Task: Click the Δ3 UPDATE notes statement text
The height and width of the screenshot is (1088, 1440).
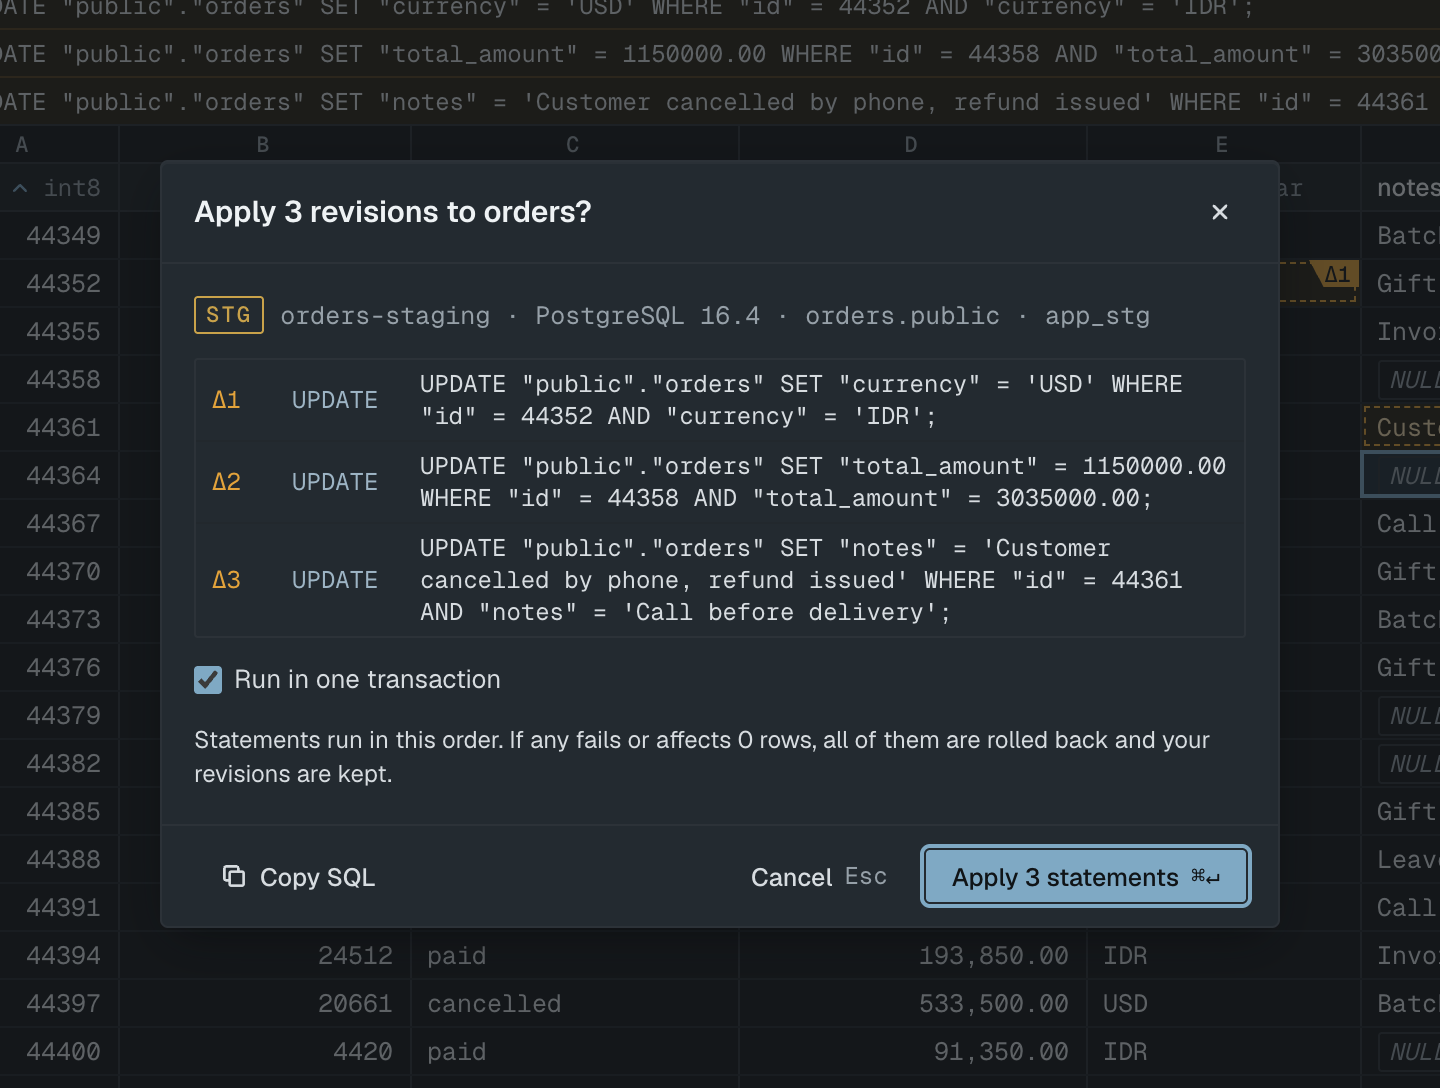Action: tap(801, 580)
